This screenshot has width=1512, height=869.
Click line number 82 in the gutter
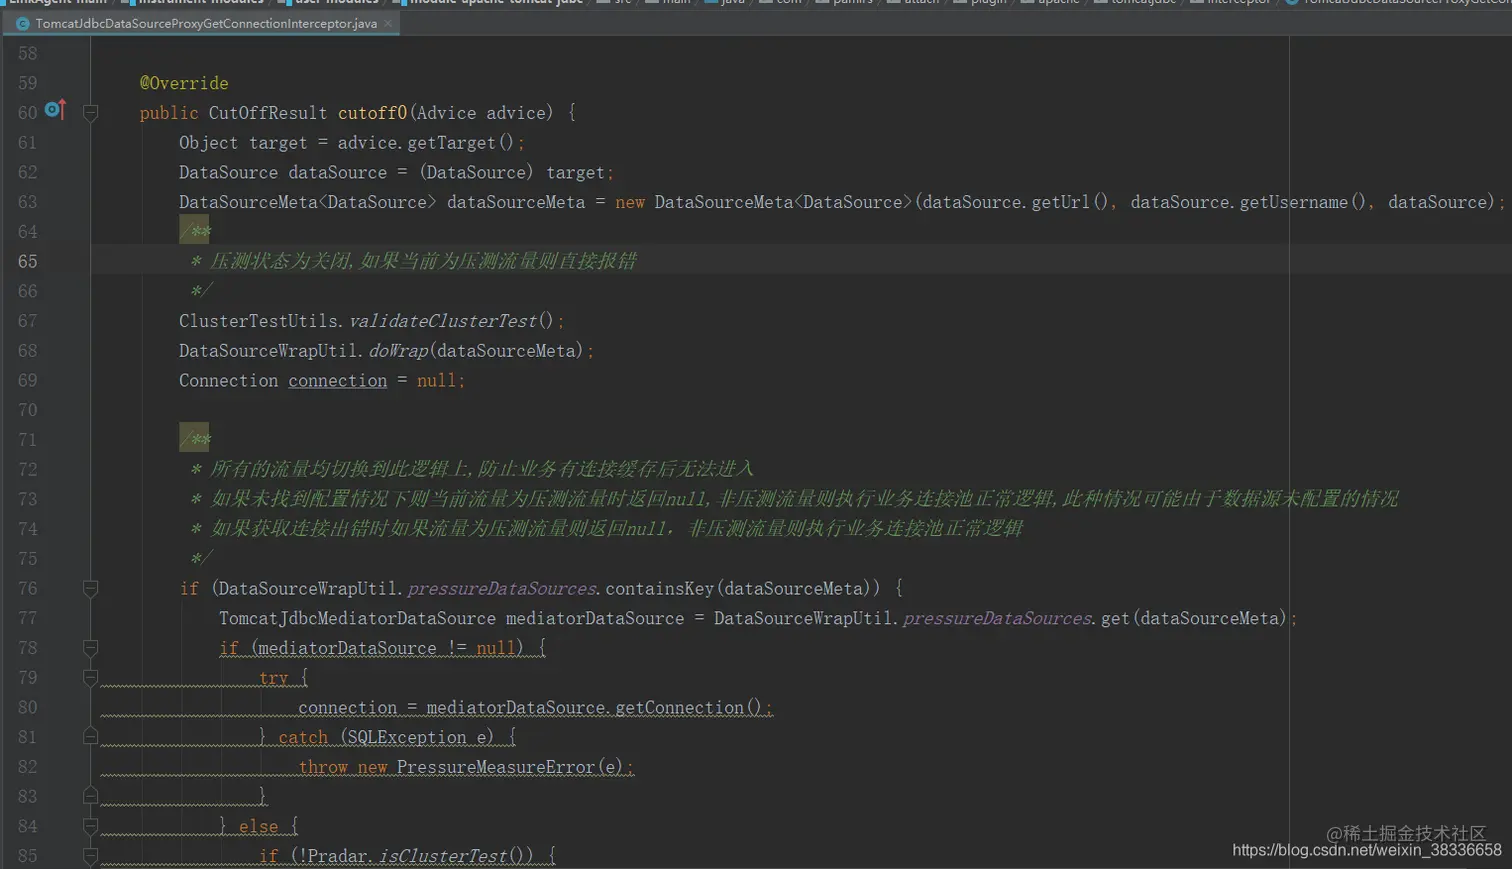pyautogui.click(x=27, y=767)
